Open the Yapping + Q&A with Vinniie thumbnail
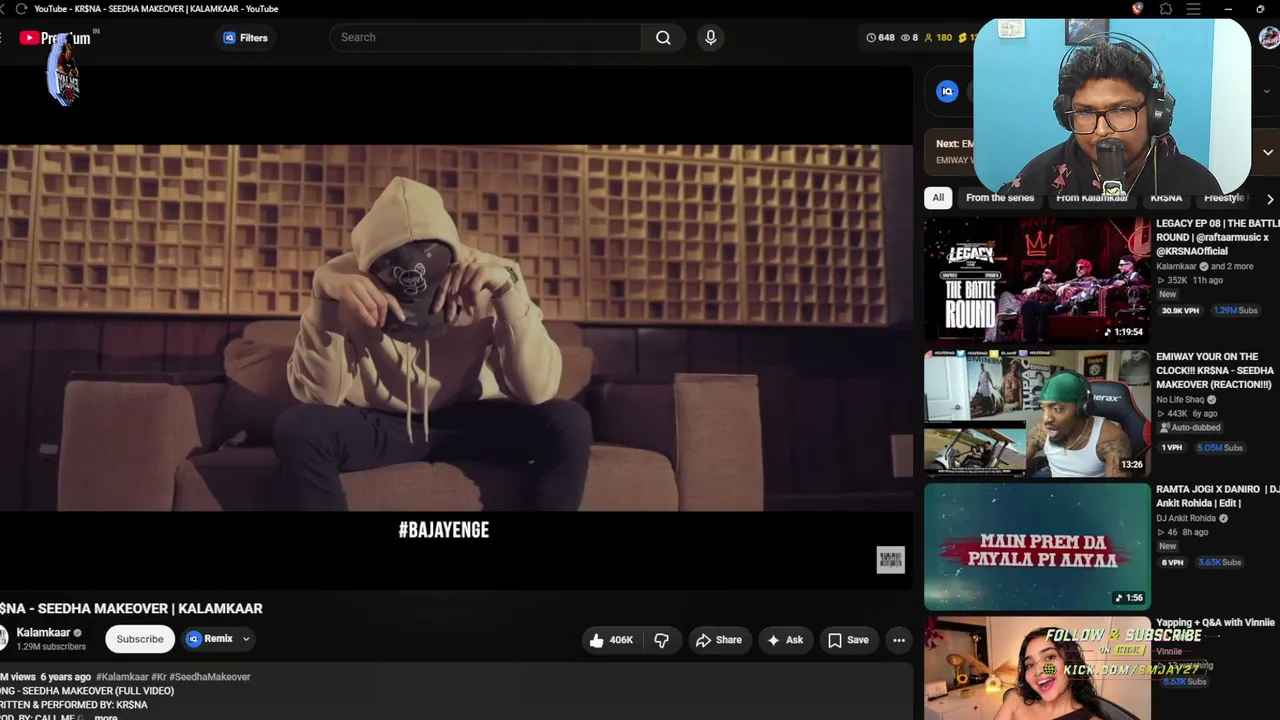1280x720 pixels. pyautogui.click(x=1037, y=668)
